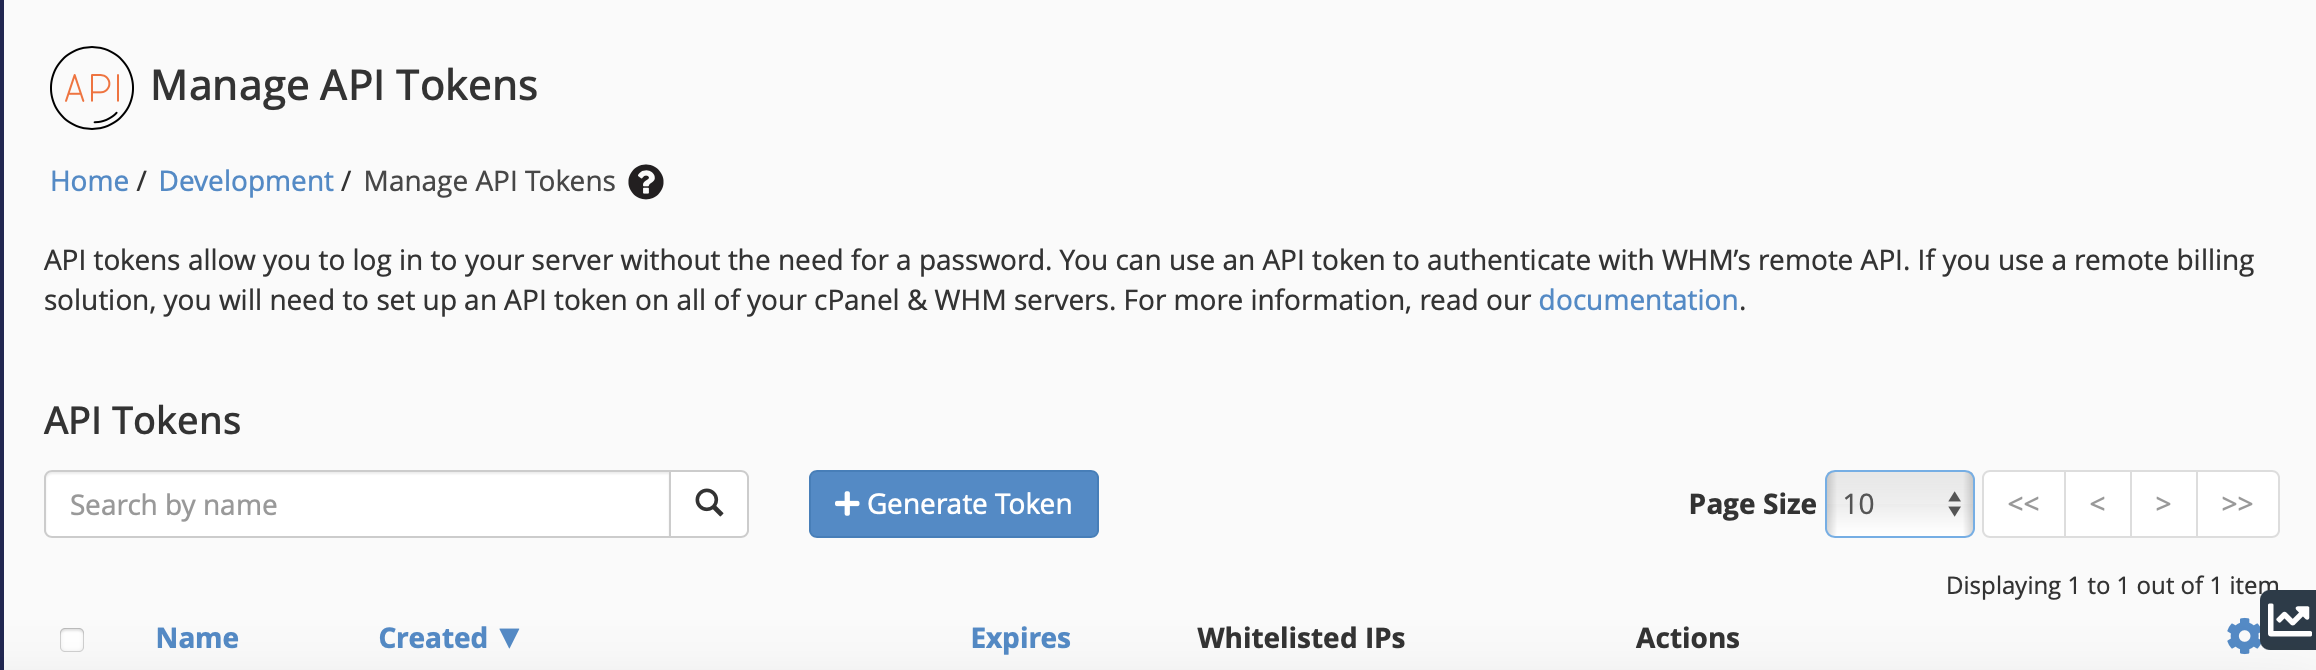This screenshot has width=2316, height=670.
Task: Click the chart graph icon at right edge
Action: (x=2290, y=620)
